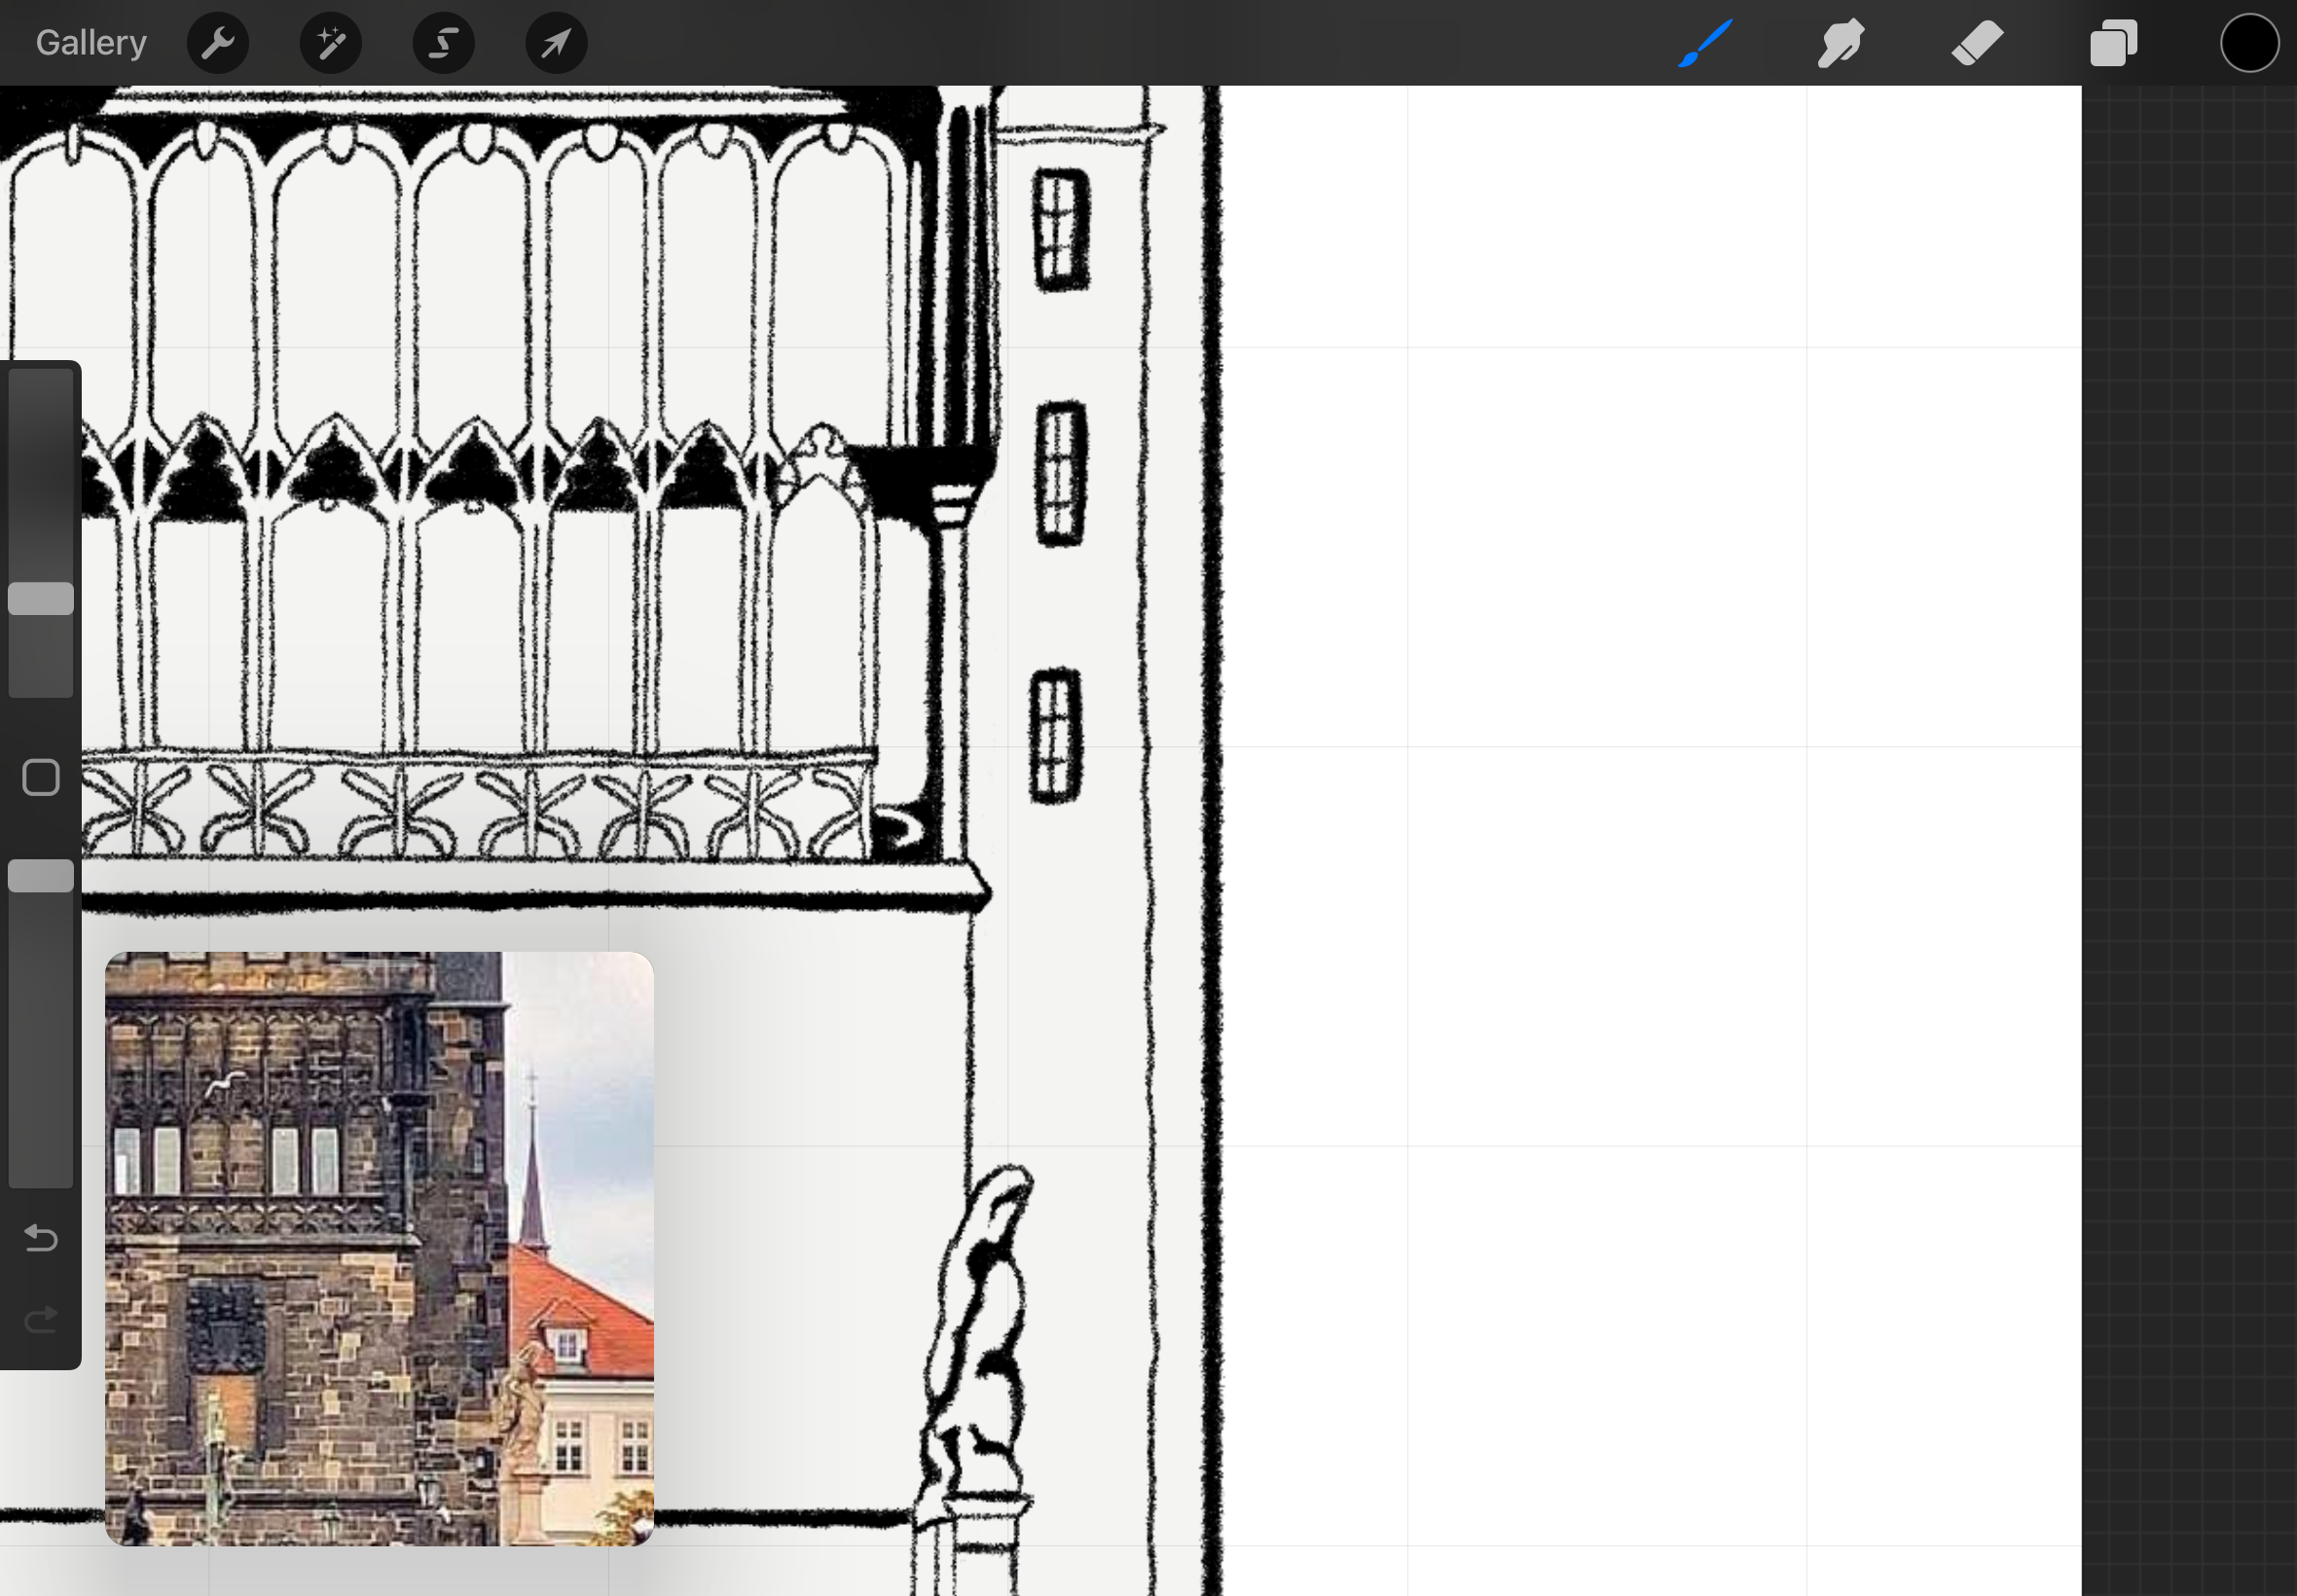Image resolution: width=2297 pixels, height=1596 pixels.
Task: Select the Eraser tool
Action: [x=1977, y=43]
